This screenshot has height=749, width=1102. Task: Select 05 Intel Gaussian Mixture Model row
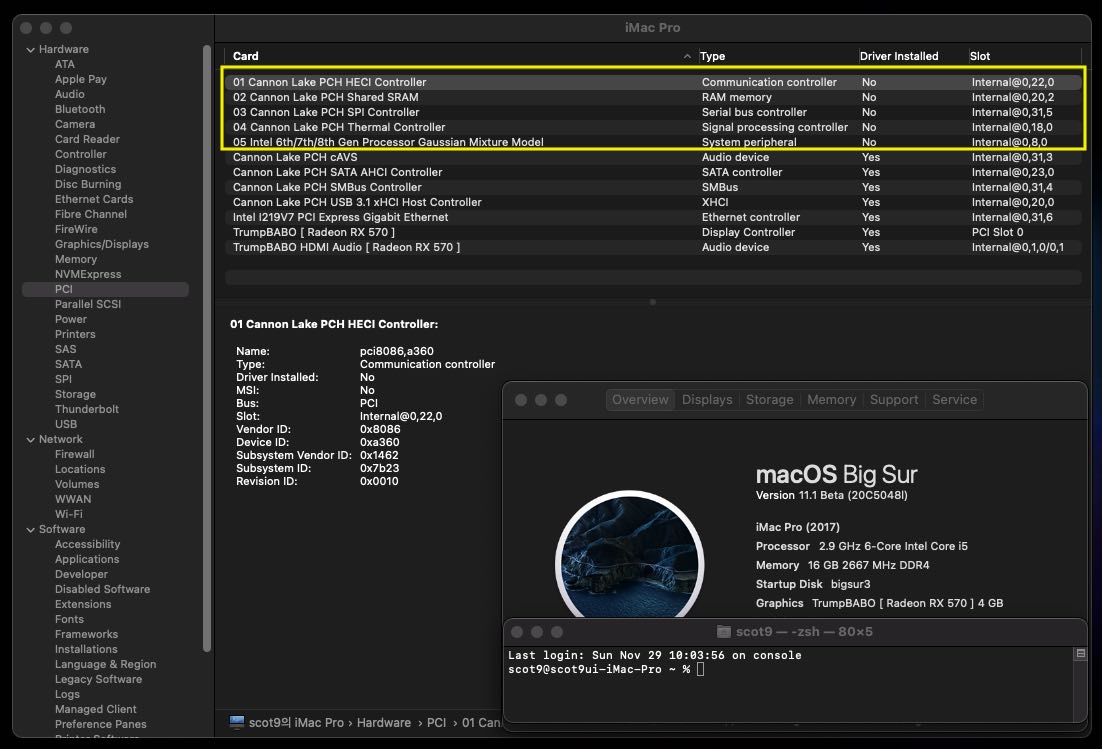pos(653,142)
